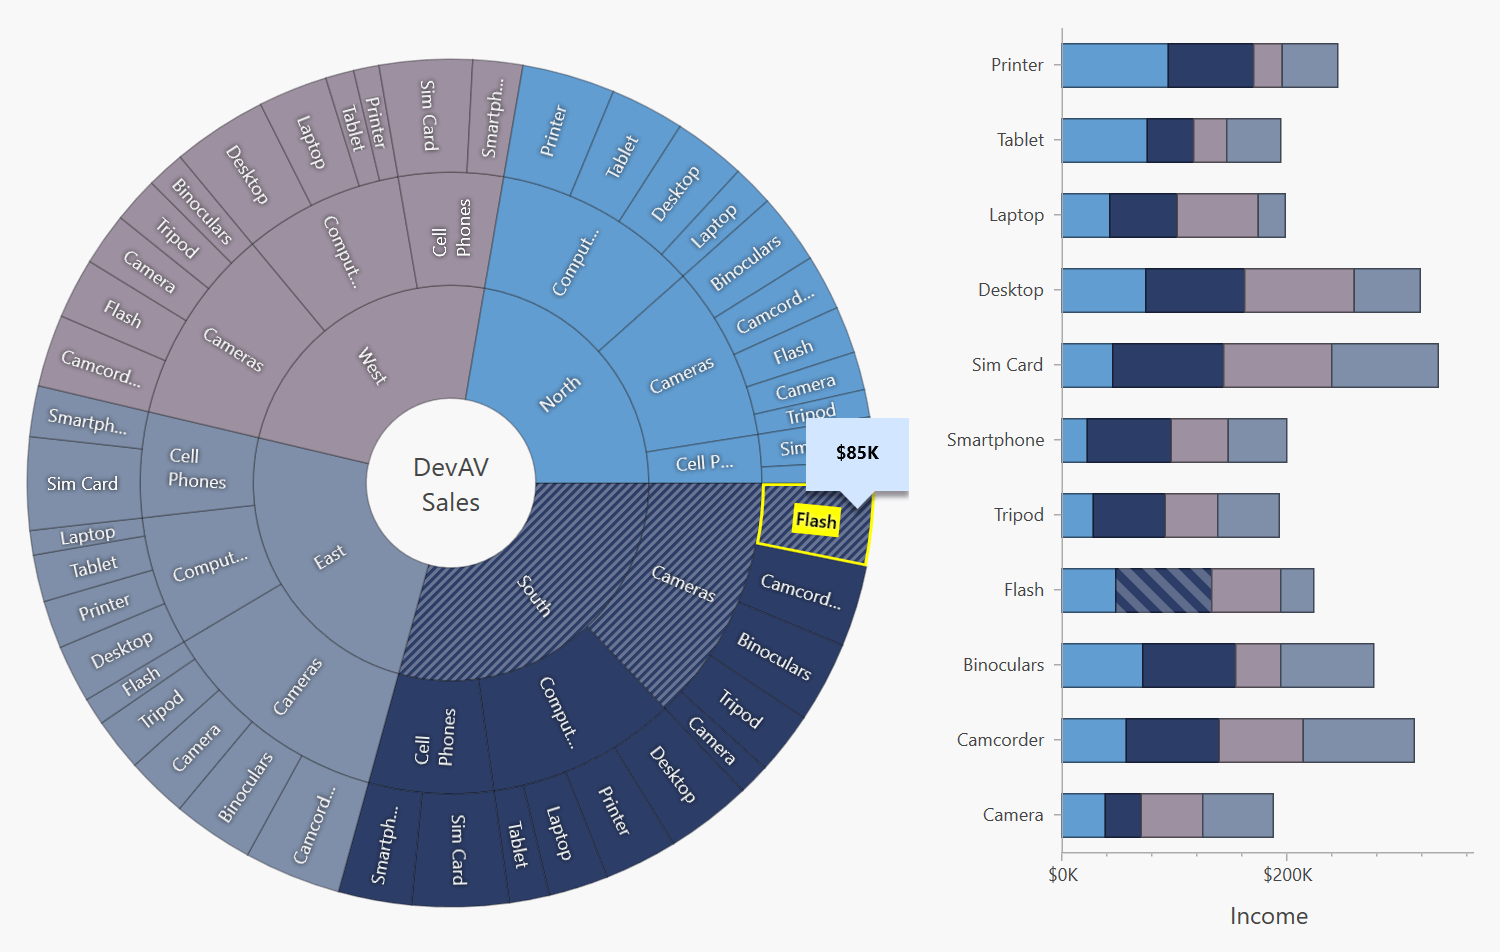Select the truncated 'Cell P...' segment under North
Screen dimensions: 1500x952
(x=704, y=463)
